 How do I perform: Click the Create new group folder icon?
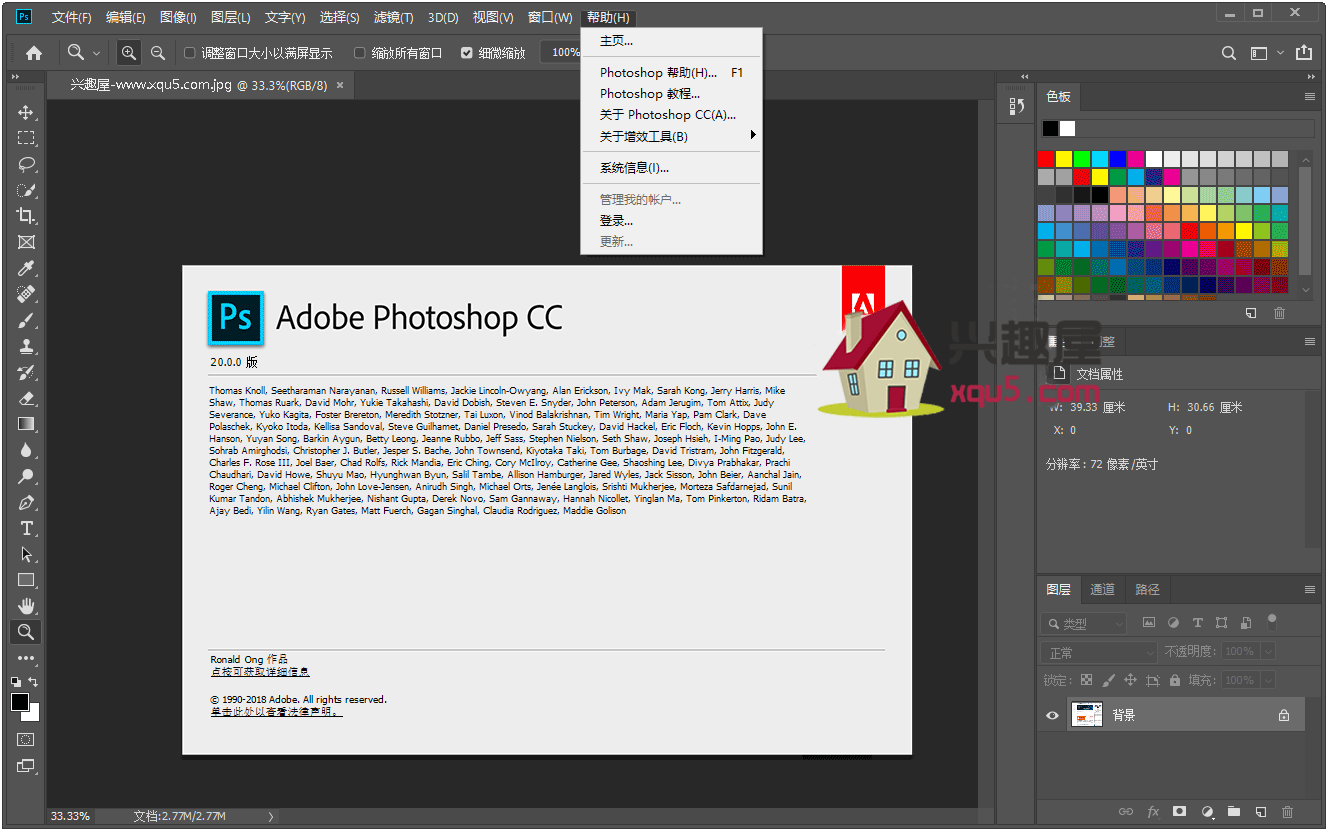pyautogui.click(x=1233, y=812)
